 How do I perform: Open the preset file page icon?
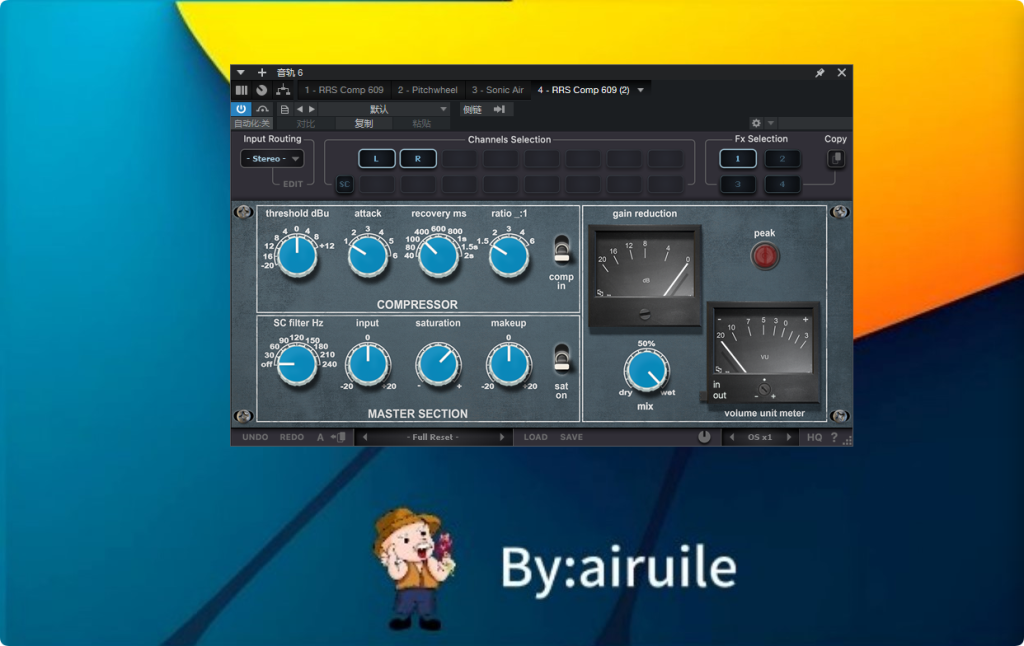(285, 109)
